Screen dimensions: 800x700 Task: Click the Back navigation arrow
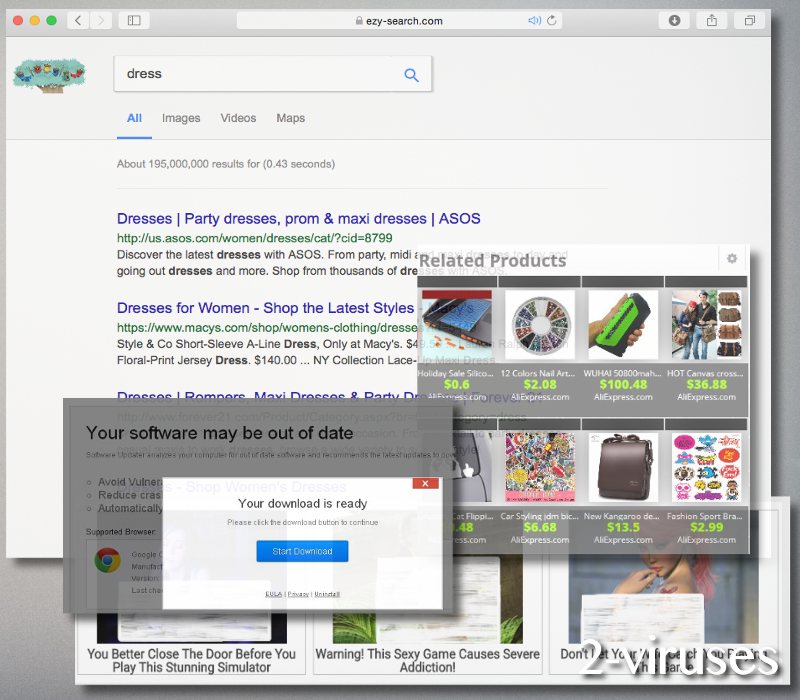point(77,19)
